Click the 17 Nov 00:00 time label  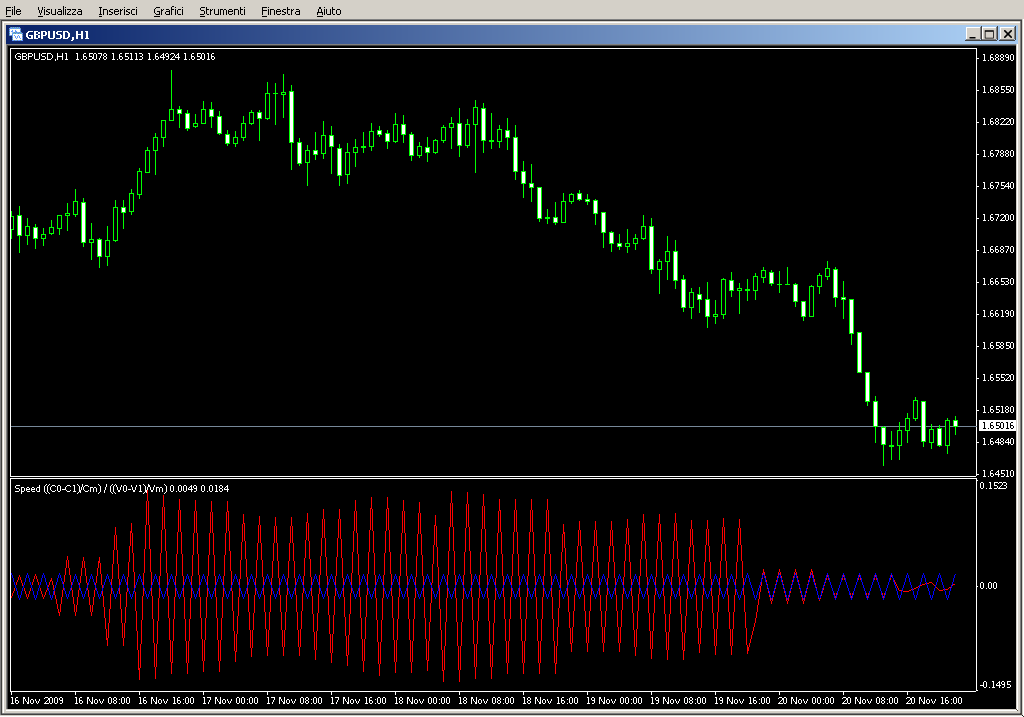click(230, 701)
